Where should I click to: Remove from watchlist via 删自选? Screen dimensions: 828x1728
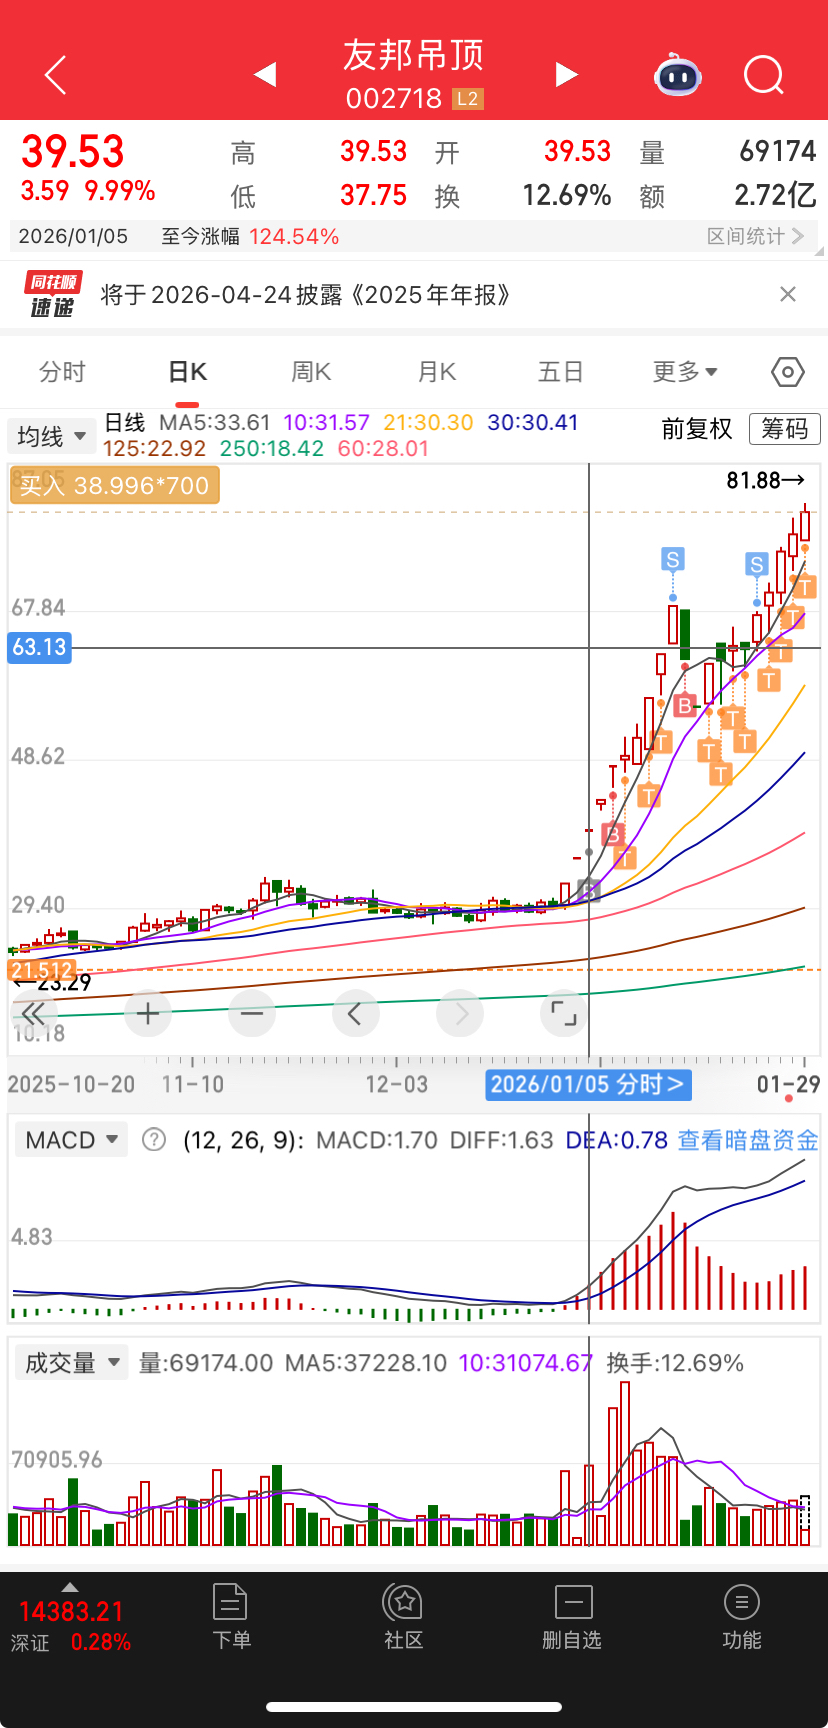[572, 1616]
